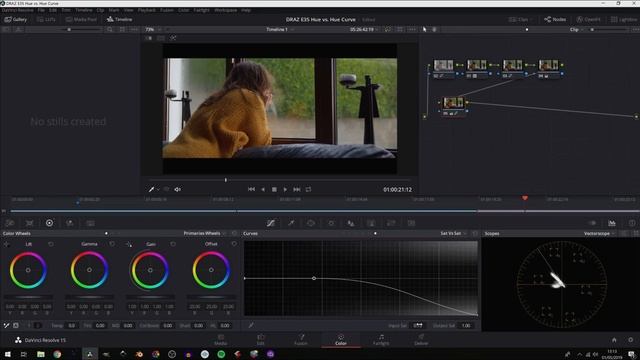Click the curve eyedropper below the graph
This screenshot has width=640, height=360.
251,325
